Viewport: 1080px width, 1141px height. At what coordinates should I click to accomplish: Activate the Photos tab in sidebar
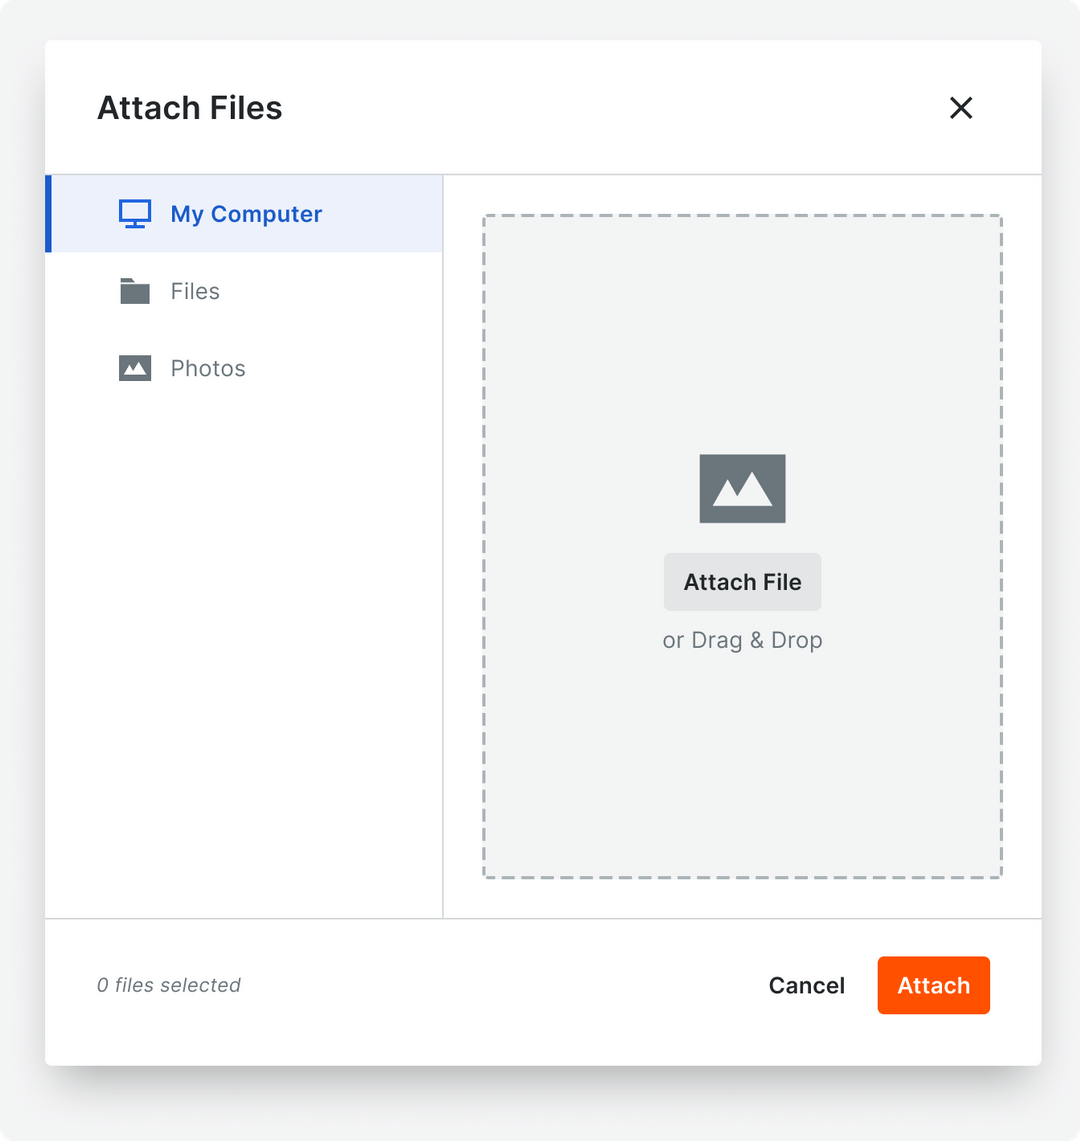(208, 368)
